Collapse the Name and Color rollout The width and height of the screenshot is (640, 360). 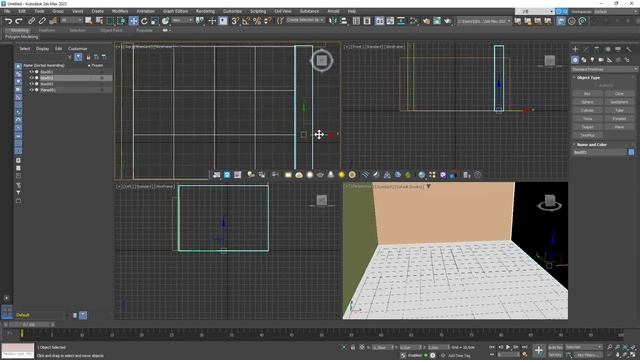pos(591,144)
